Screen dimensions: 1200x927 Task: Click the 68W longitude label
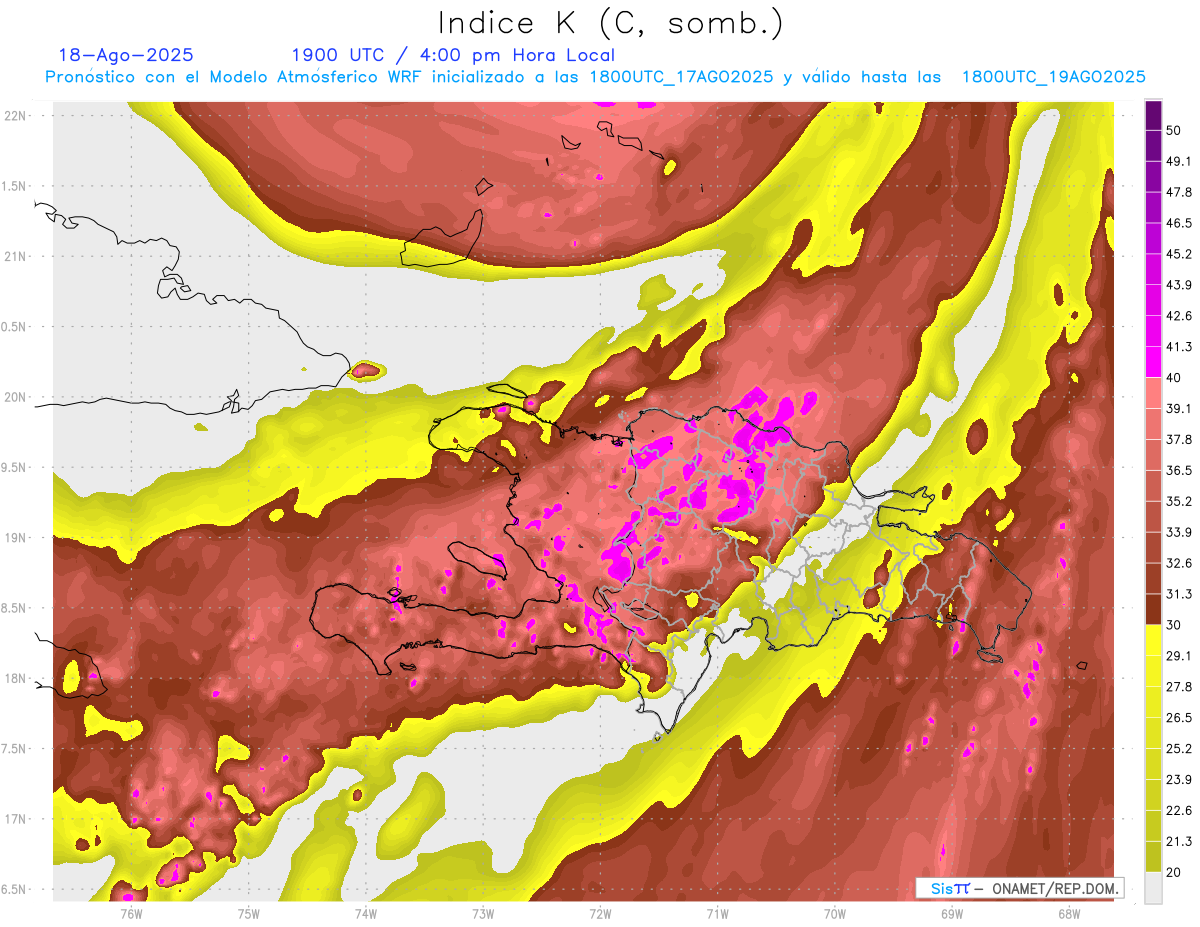pos(1069,913)
